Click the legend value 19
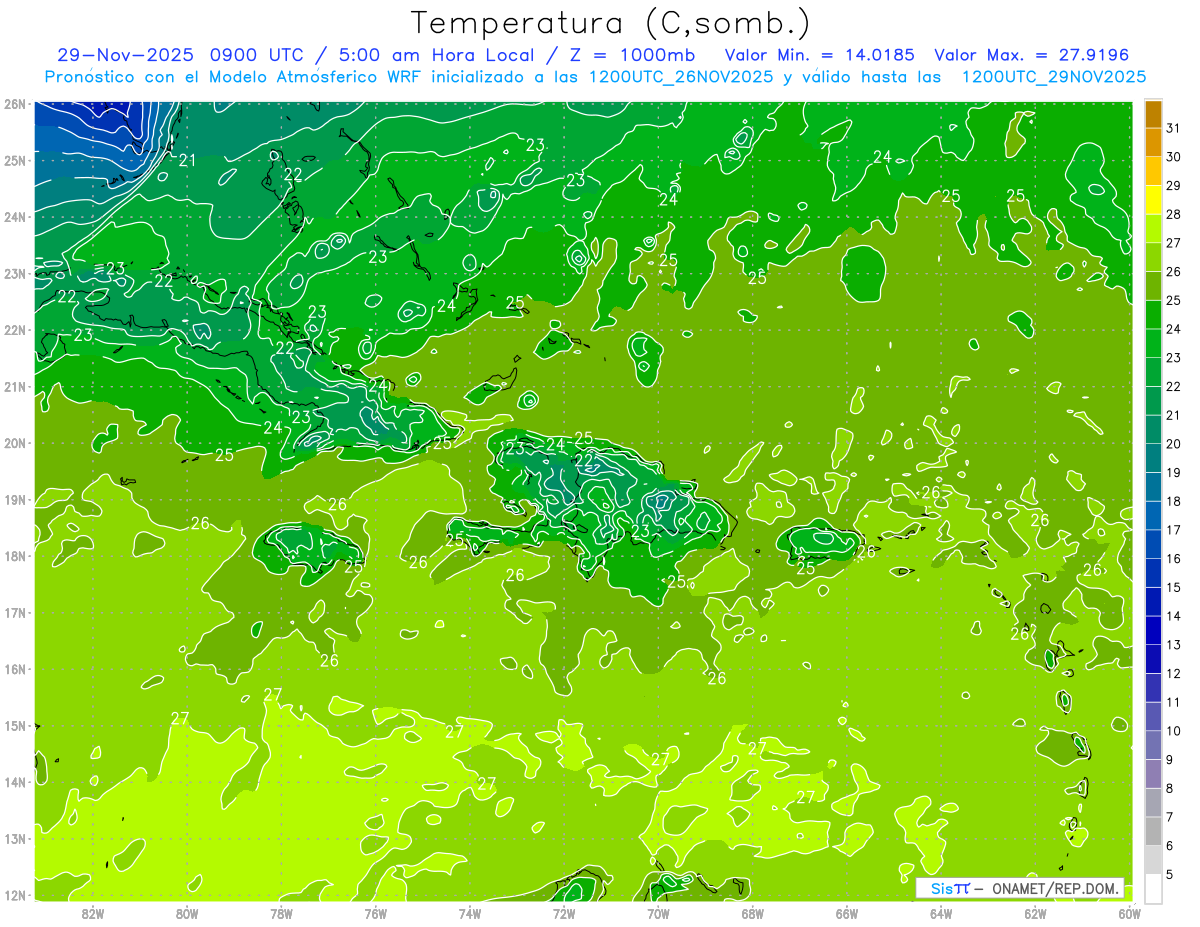Image resolution: width=1200 pixels, height=927 pixels. [x=1173, y=473]
